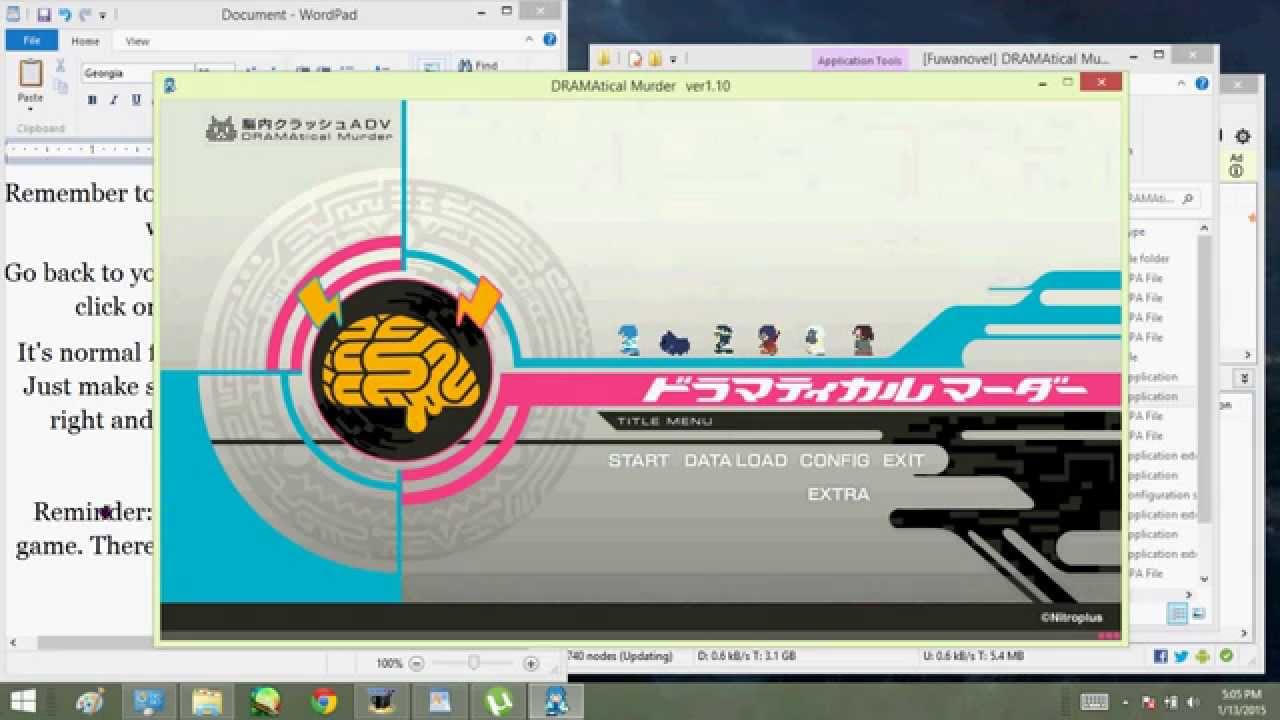Click the Explorer list scroll down arrow
Image resolution: width=1280 pixels, height=720 pixels.
click(x=1204, y=578)
